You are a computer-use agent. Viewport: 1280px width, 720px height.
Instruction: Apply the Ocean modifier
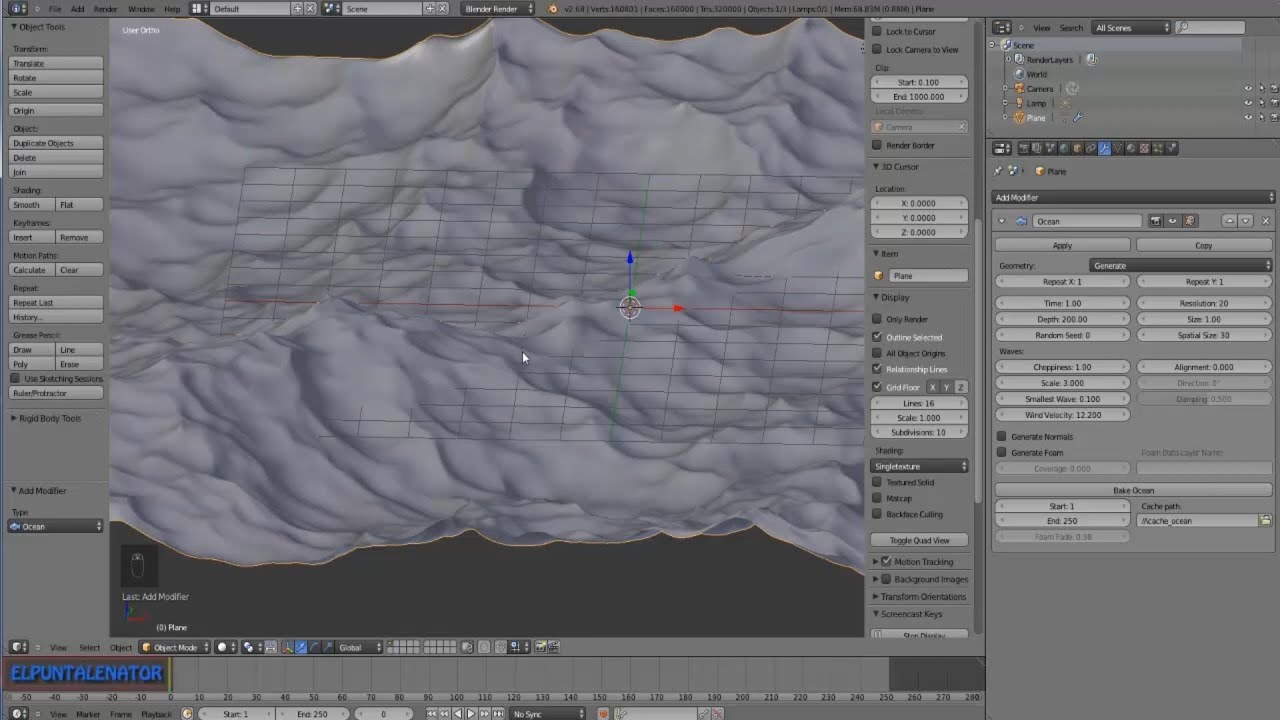[x=1062, y=245]
